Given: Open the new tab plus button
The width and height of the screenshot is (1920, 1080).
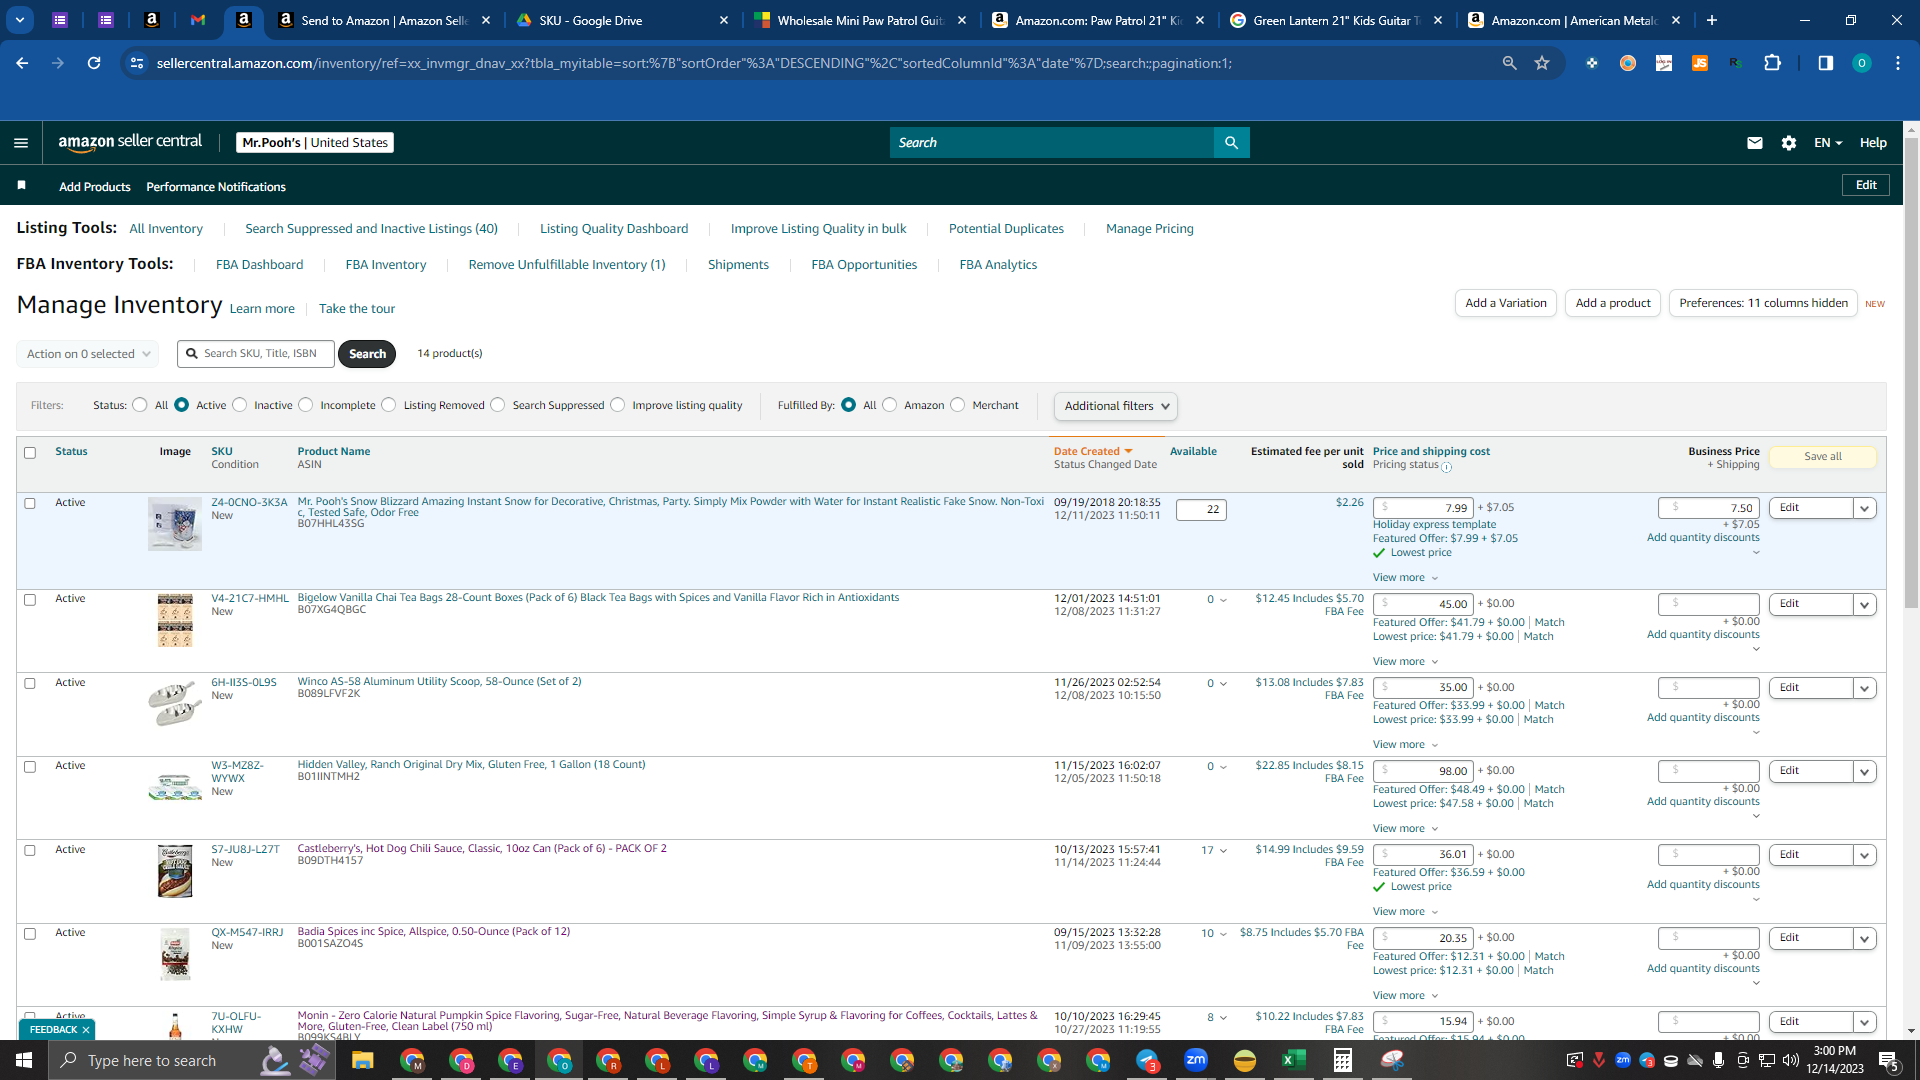Looking at the screenshot, I should [1711, 20].
